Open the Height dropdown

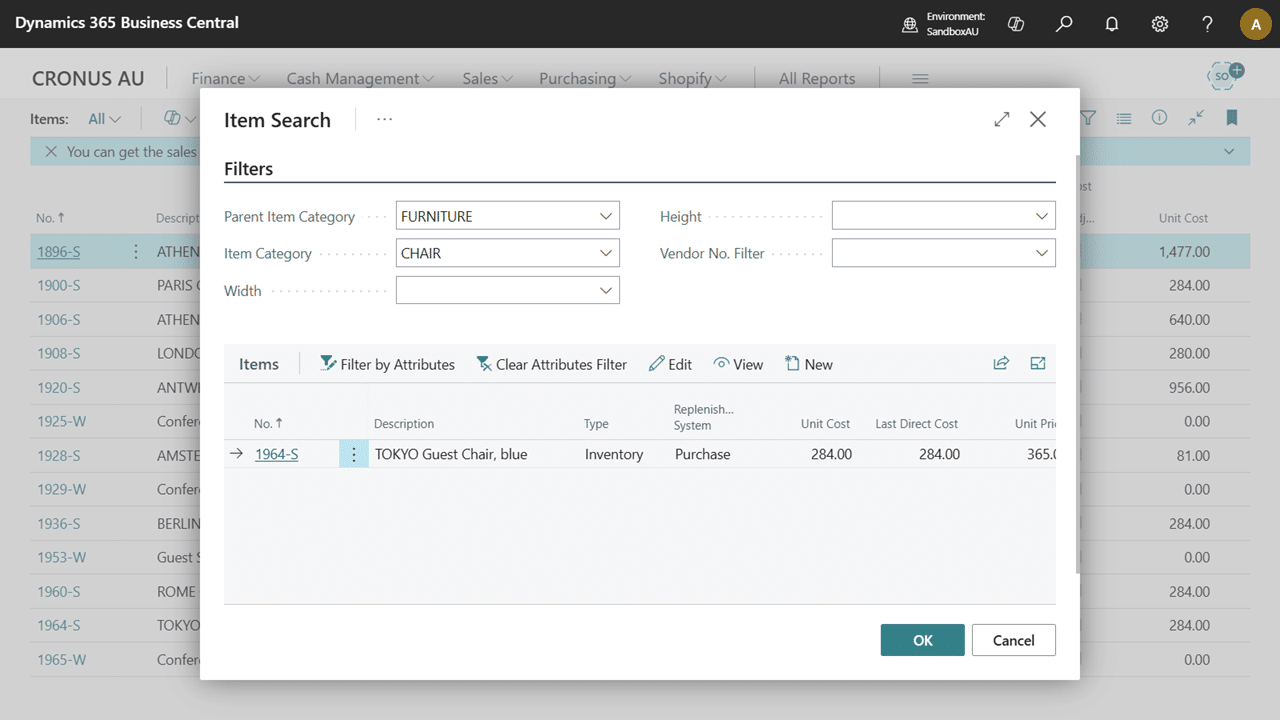(1042, 216)
